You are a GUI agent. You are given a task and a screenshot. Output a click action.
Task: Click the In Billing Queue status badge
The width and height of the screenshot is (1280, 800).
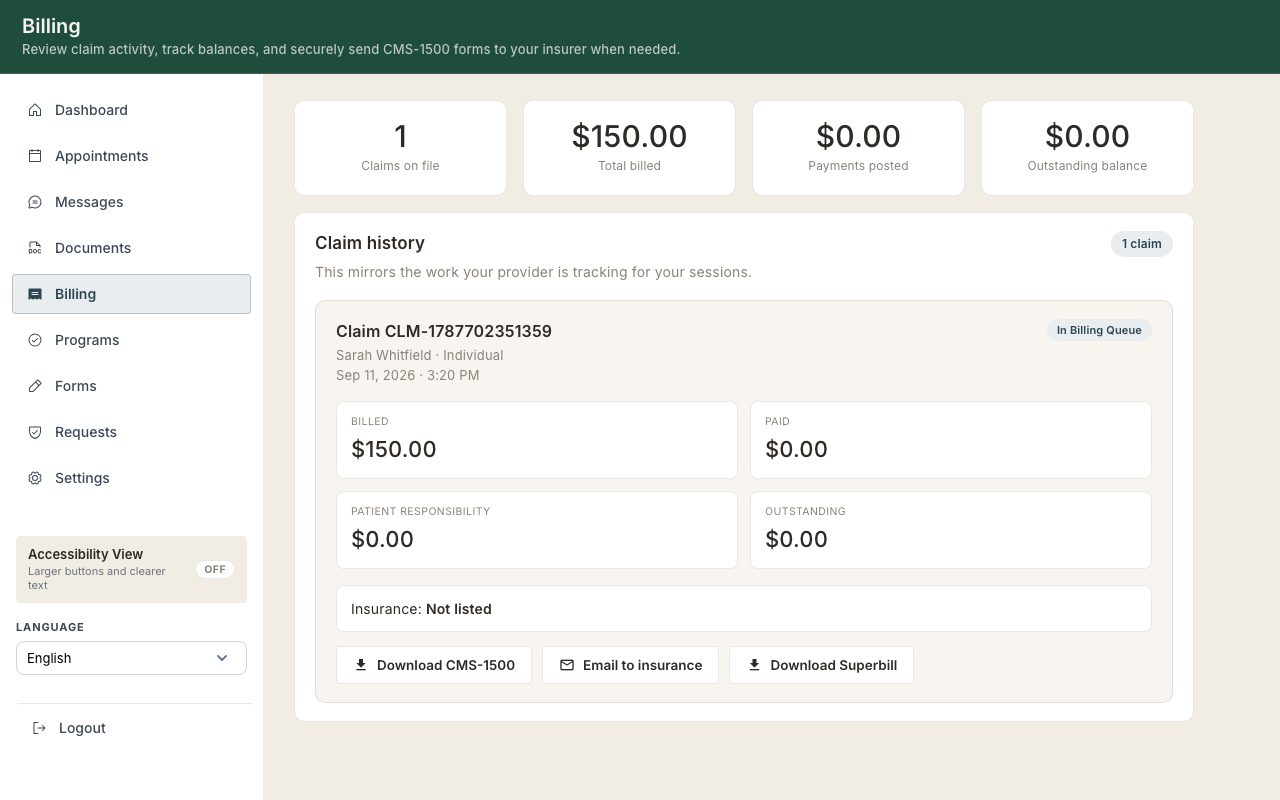[x=1099, y=330]
